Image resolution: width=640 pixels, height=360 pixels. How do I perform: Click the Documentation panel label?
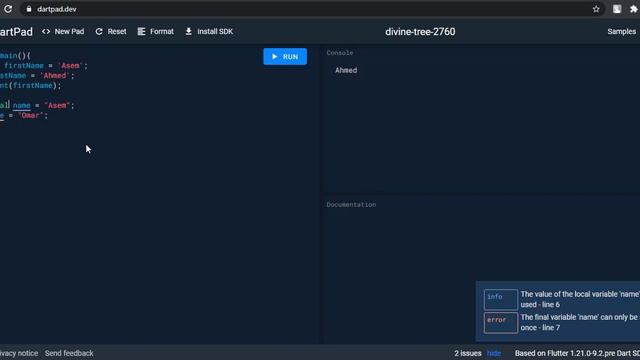351,204
